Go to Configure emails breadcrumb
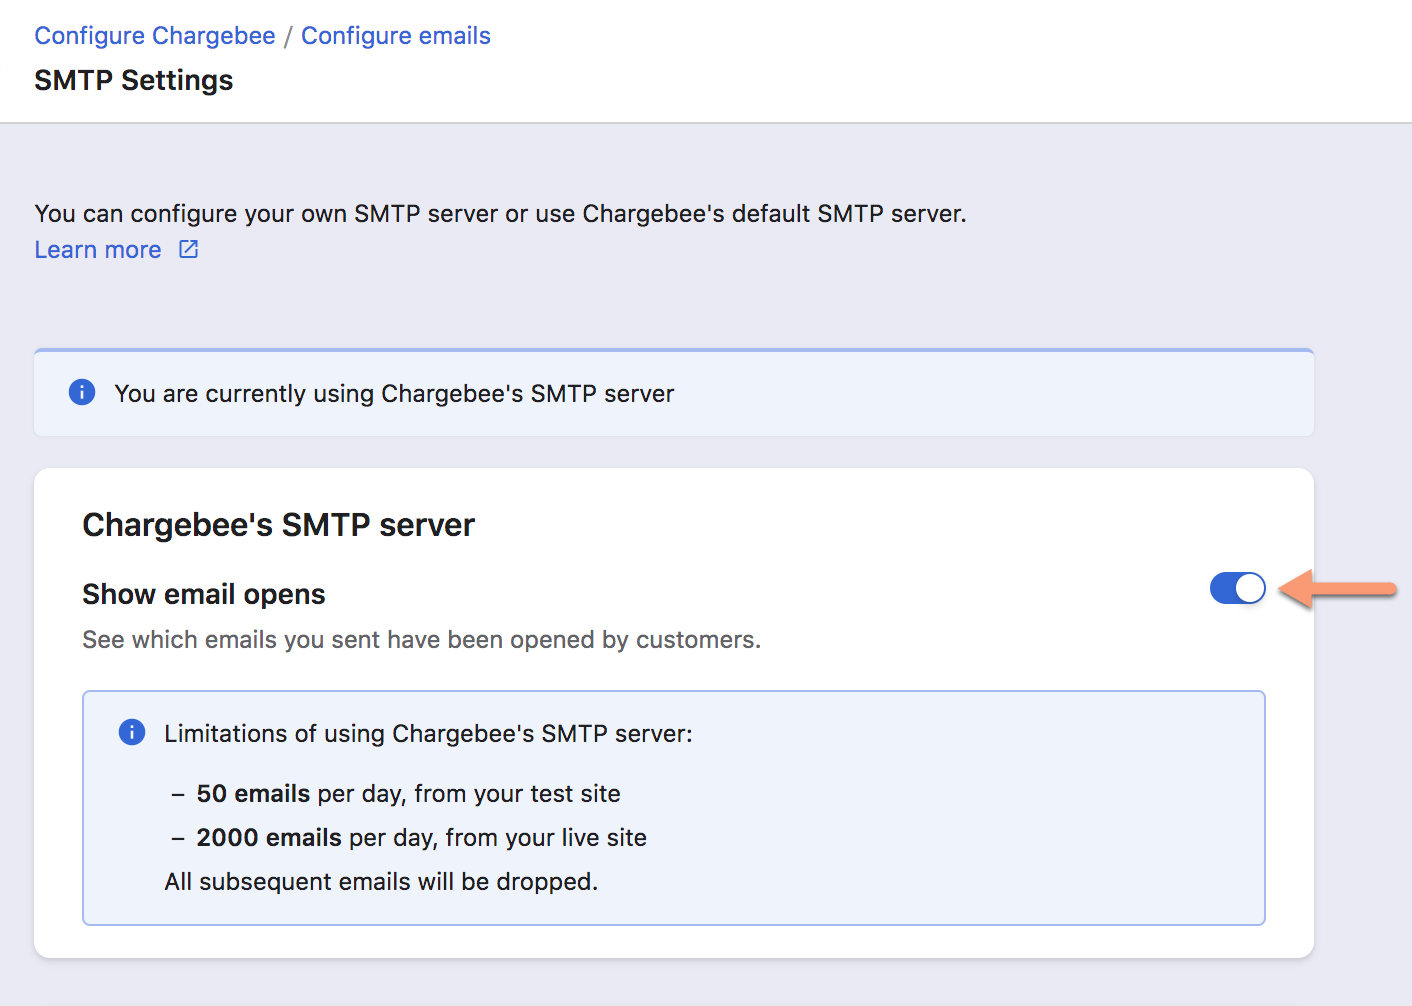1412x1006 pixels. (395, 36)
